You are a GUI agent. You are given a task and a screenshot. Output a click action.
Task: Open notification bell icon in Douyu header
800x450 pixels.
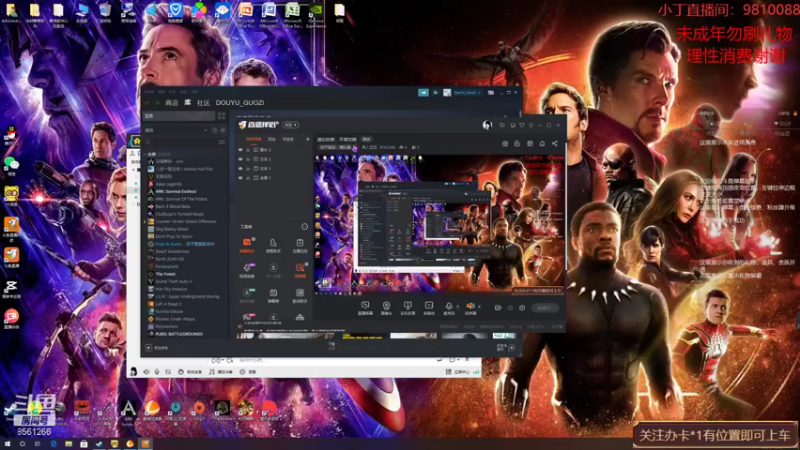pos(542,144)
